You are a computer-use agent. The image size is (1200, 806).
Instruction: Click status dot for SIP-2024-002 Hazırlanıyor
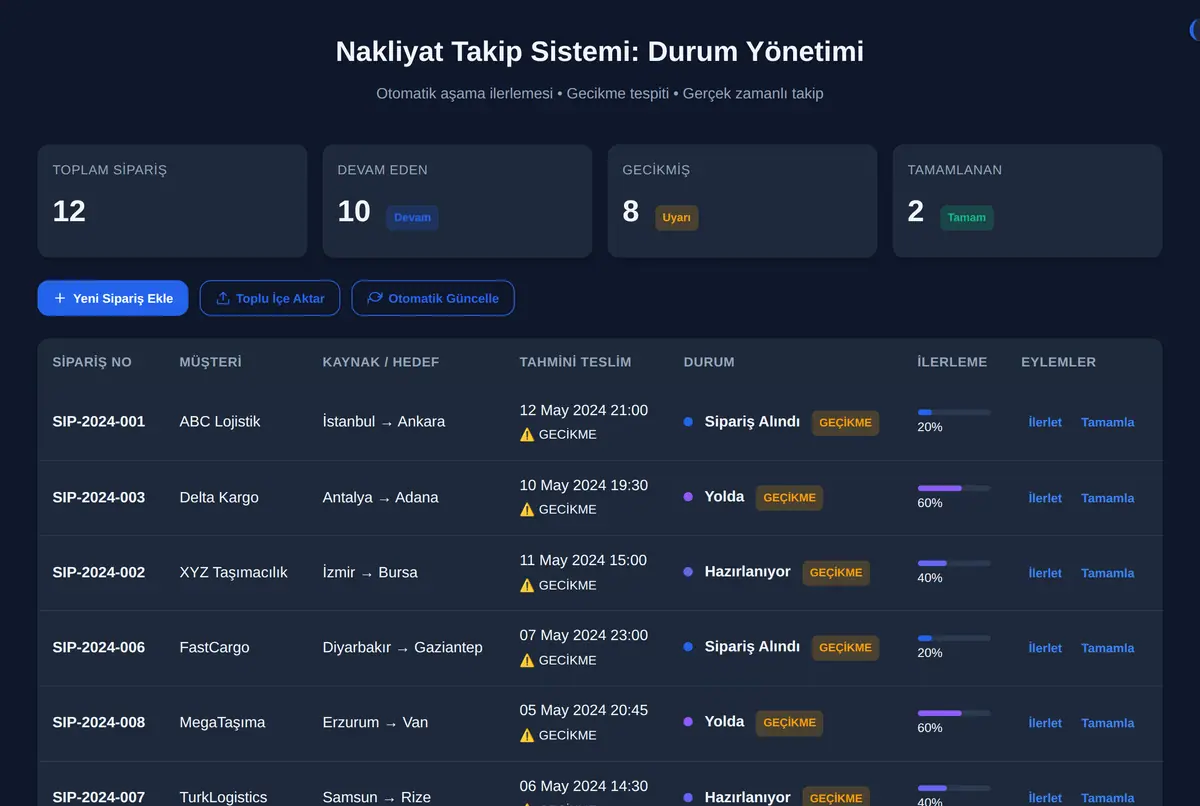point(688,572)
